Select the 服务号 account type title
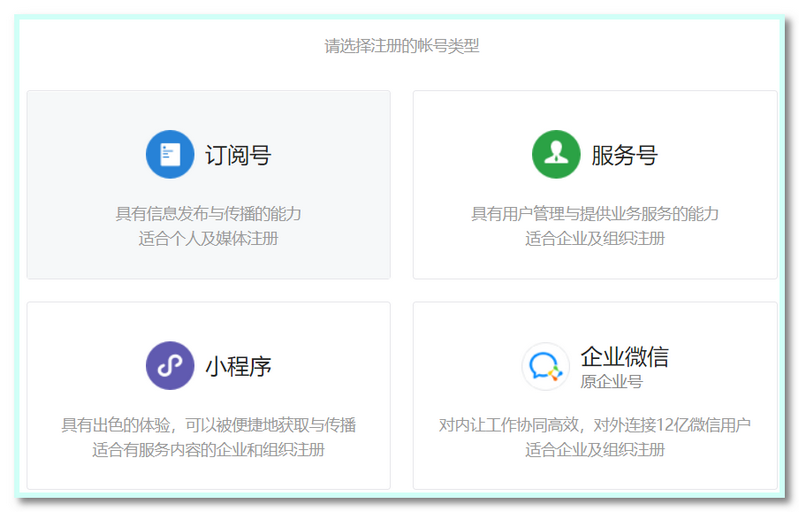Image resolution: width=799 pixels, height=512 pixels. pos(624,155)
